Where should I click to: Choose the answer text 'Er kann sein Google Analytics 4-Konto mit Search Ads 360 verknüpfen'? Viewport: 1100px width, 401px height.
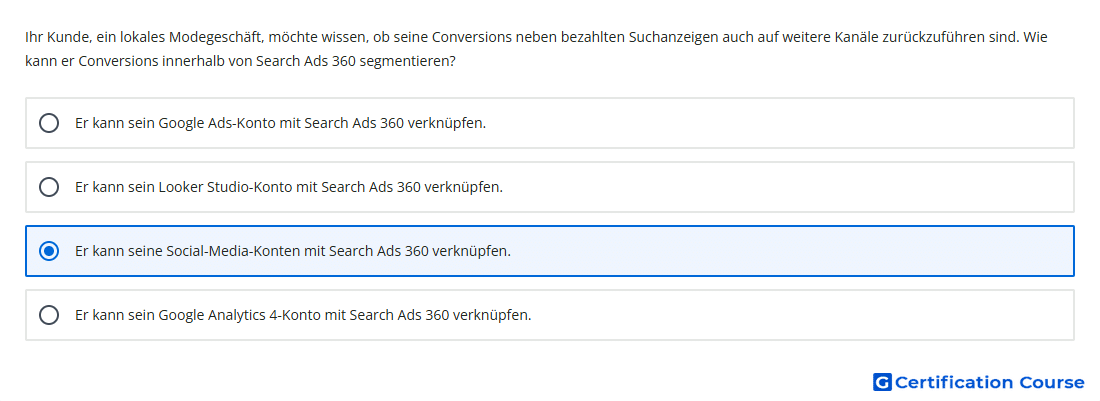[303, 315]
